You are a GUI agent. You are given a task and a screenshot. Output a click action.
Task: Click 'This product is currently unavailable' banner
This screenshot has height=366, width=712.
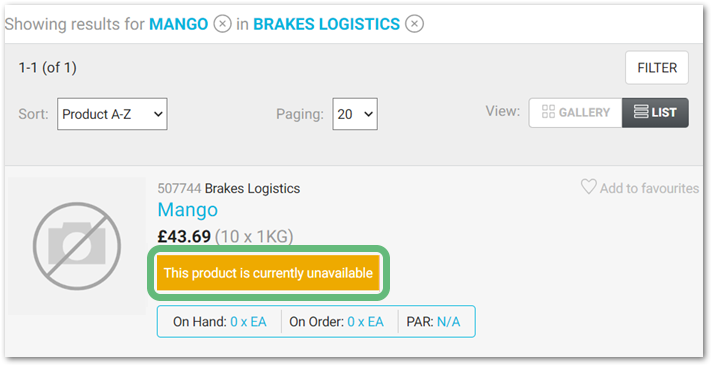click(268, 273)
